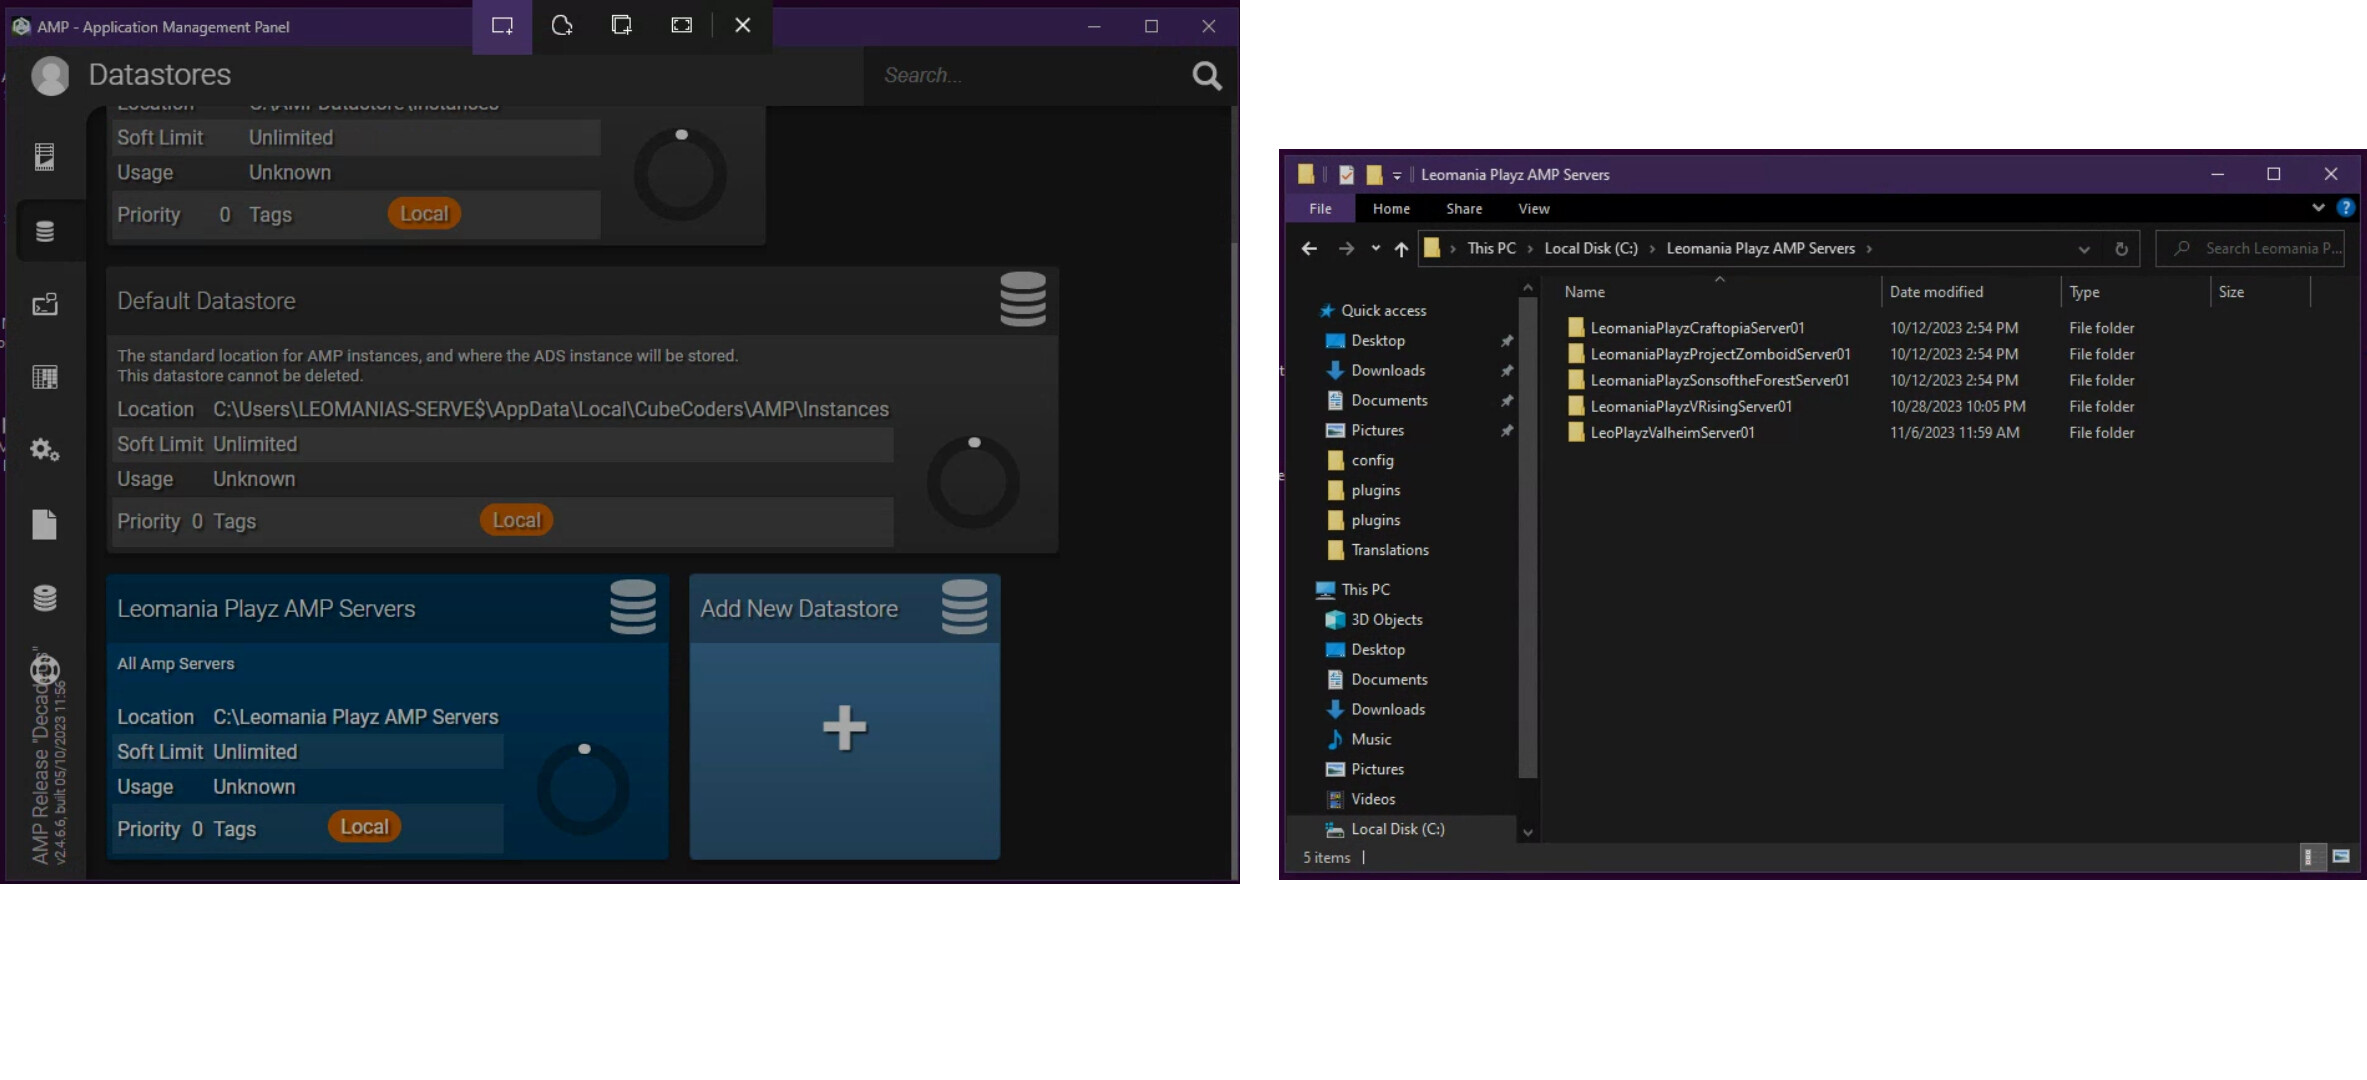Go up one folder with the Up arrow
Viewport: 2367px width, 1080px height.
coord(1401,249)
